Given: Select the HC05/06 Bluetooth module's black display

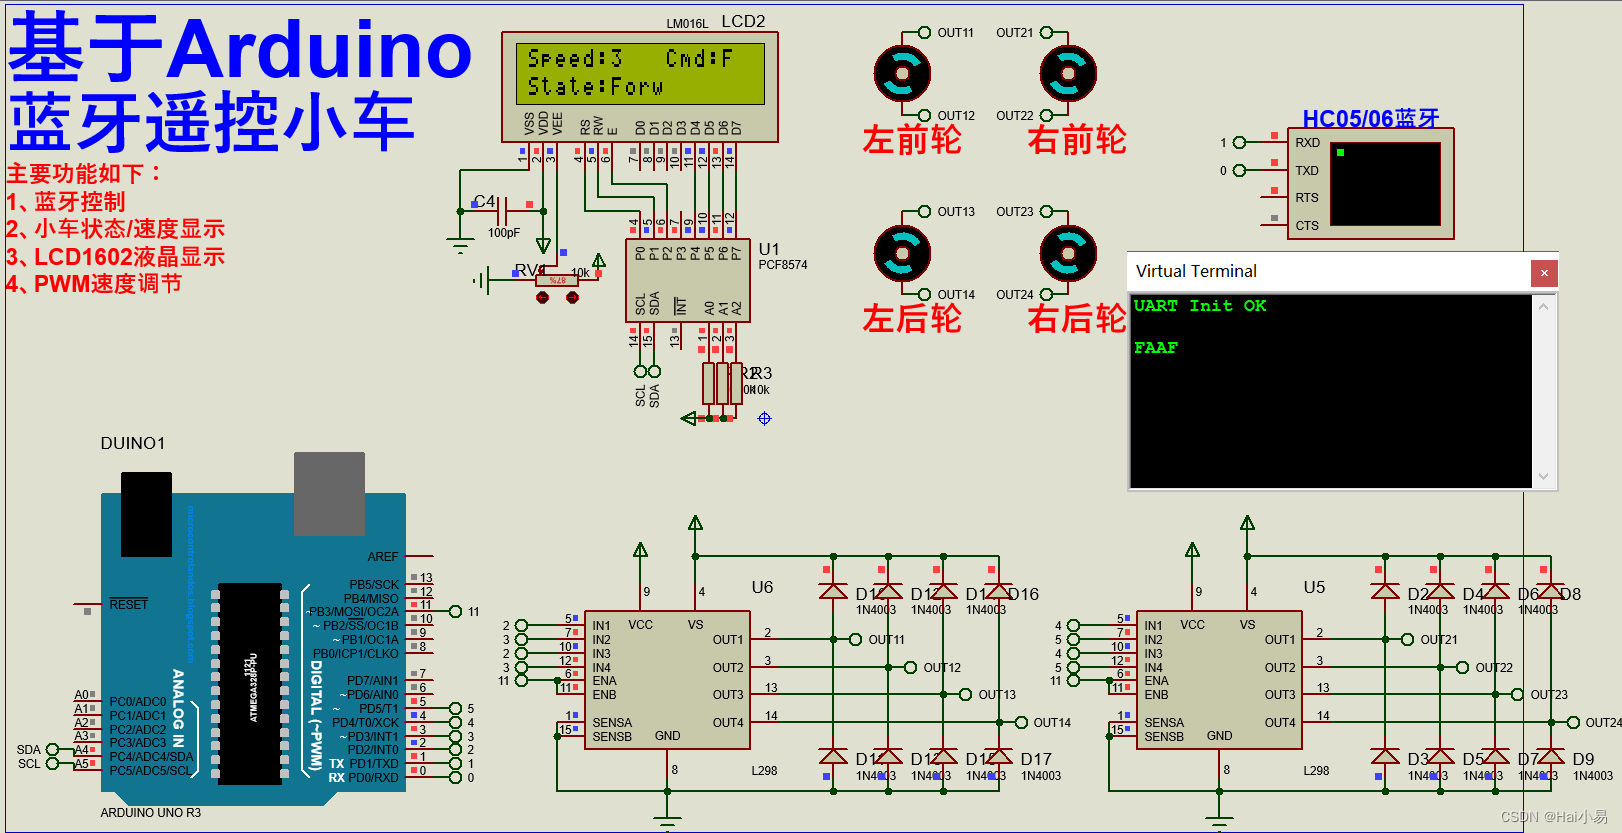Looking at the screenshot, I should point(1385,183).
